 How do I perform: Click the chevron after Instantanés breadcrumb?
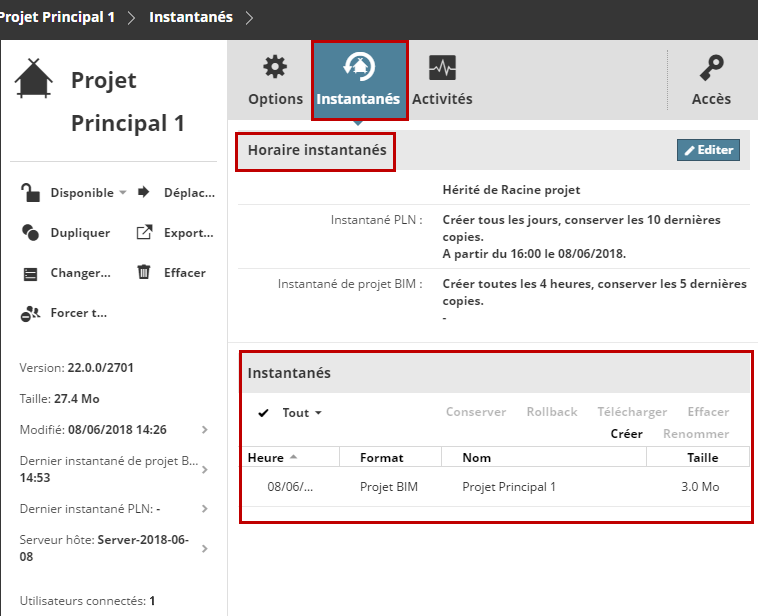pos(249,17)
